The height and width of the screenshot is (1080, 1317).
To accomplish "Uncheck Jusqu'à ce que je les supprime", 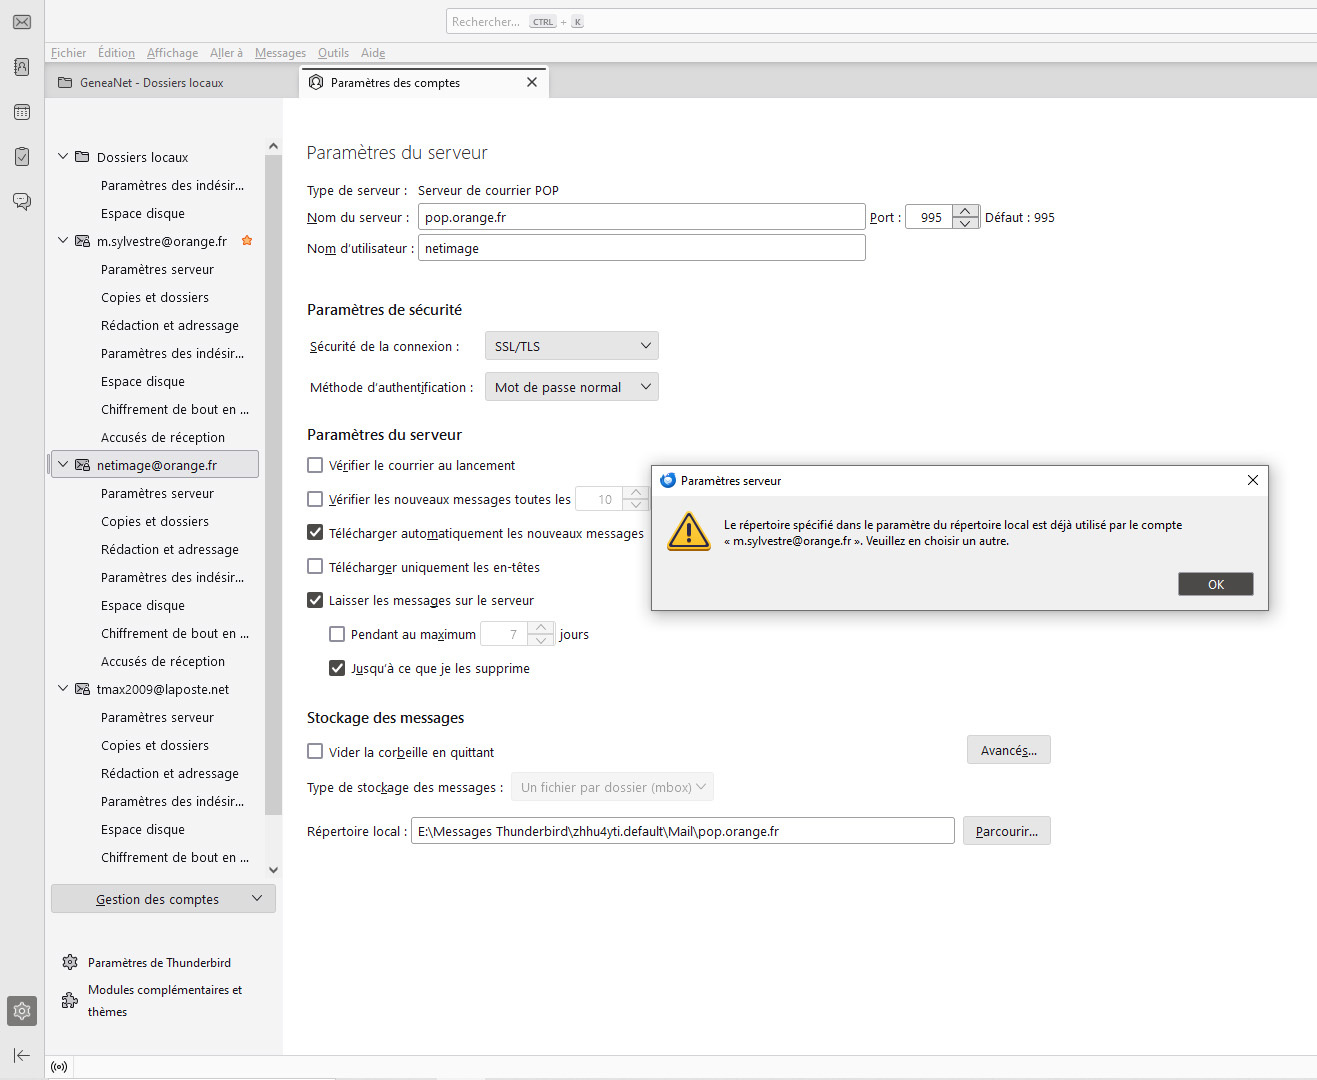I will [x=337, y=668].
